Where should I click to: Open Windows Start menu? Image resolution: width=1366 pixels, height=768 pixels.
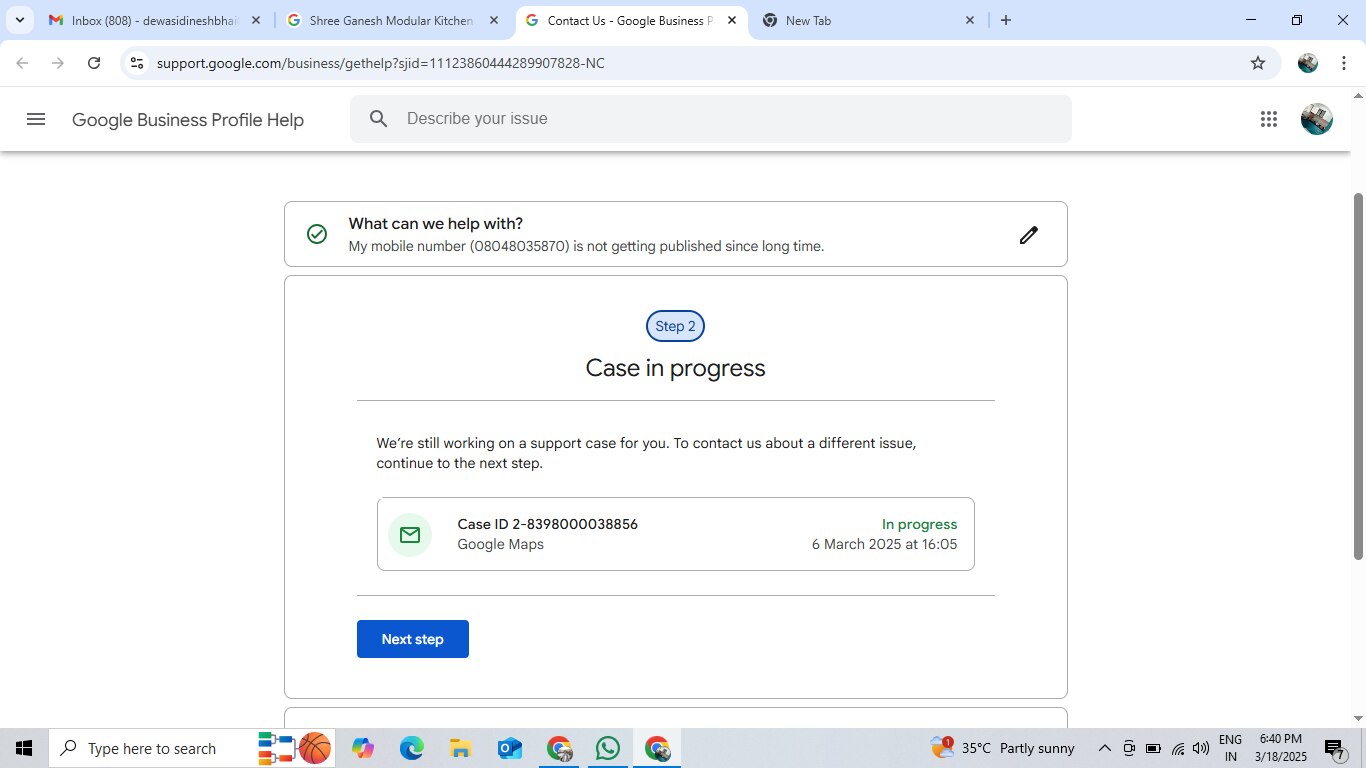[24, 748]
